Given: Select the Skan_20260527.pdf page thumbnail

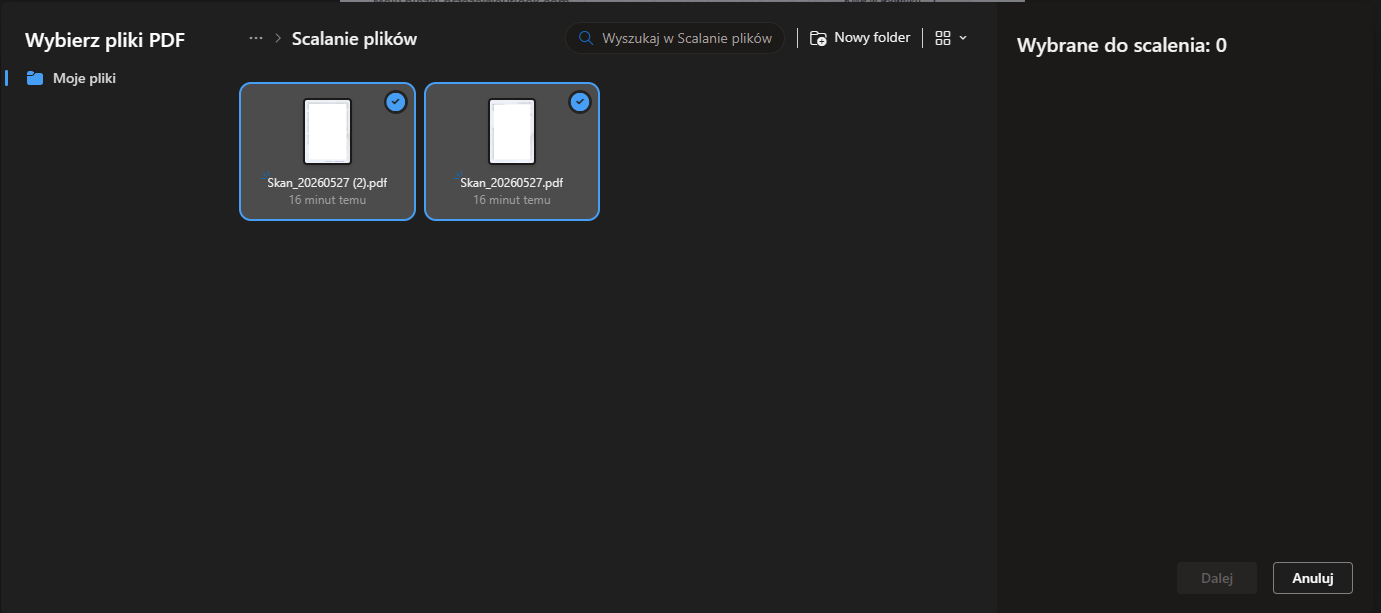Looking at the screenshot, I should [512, 131].
